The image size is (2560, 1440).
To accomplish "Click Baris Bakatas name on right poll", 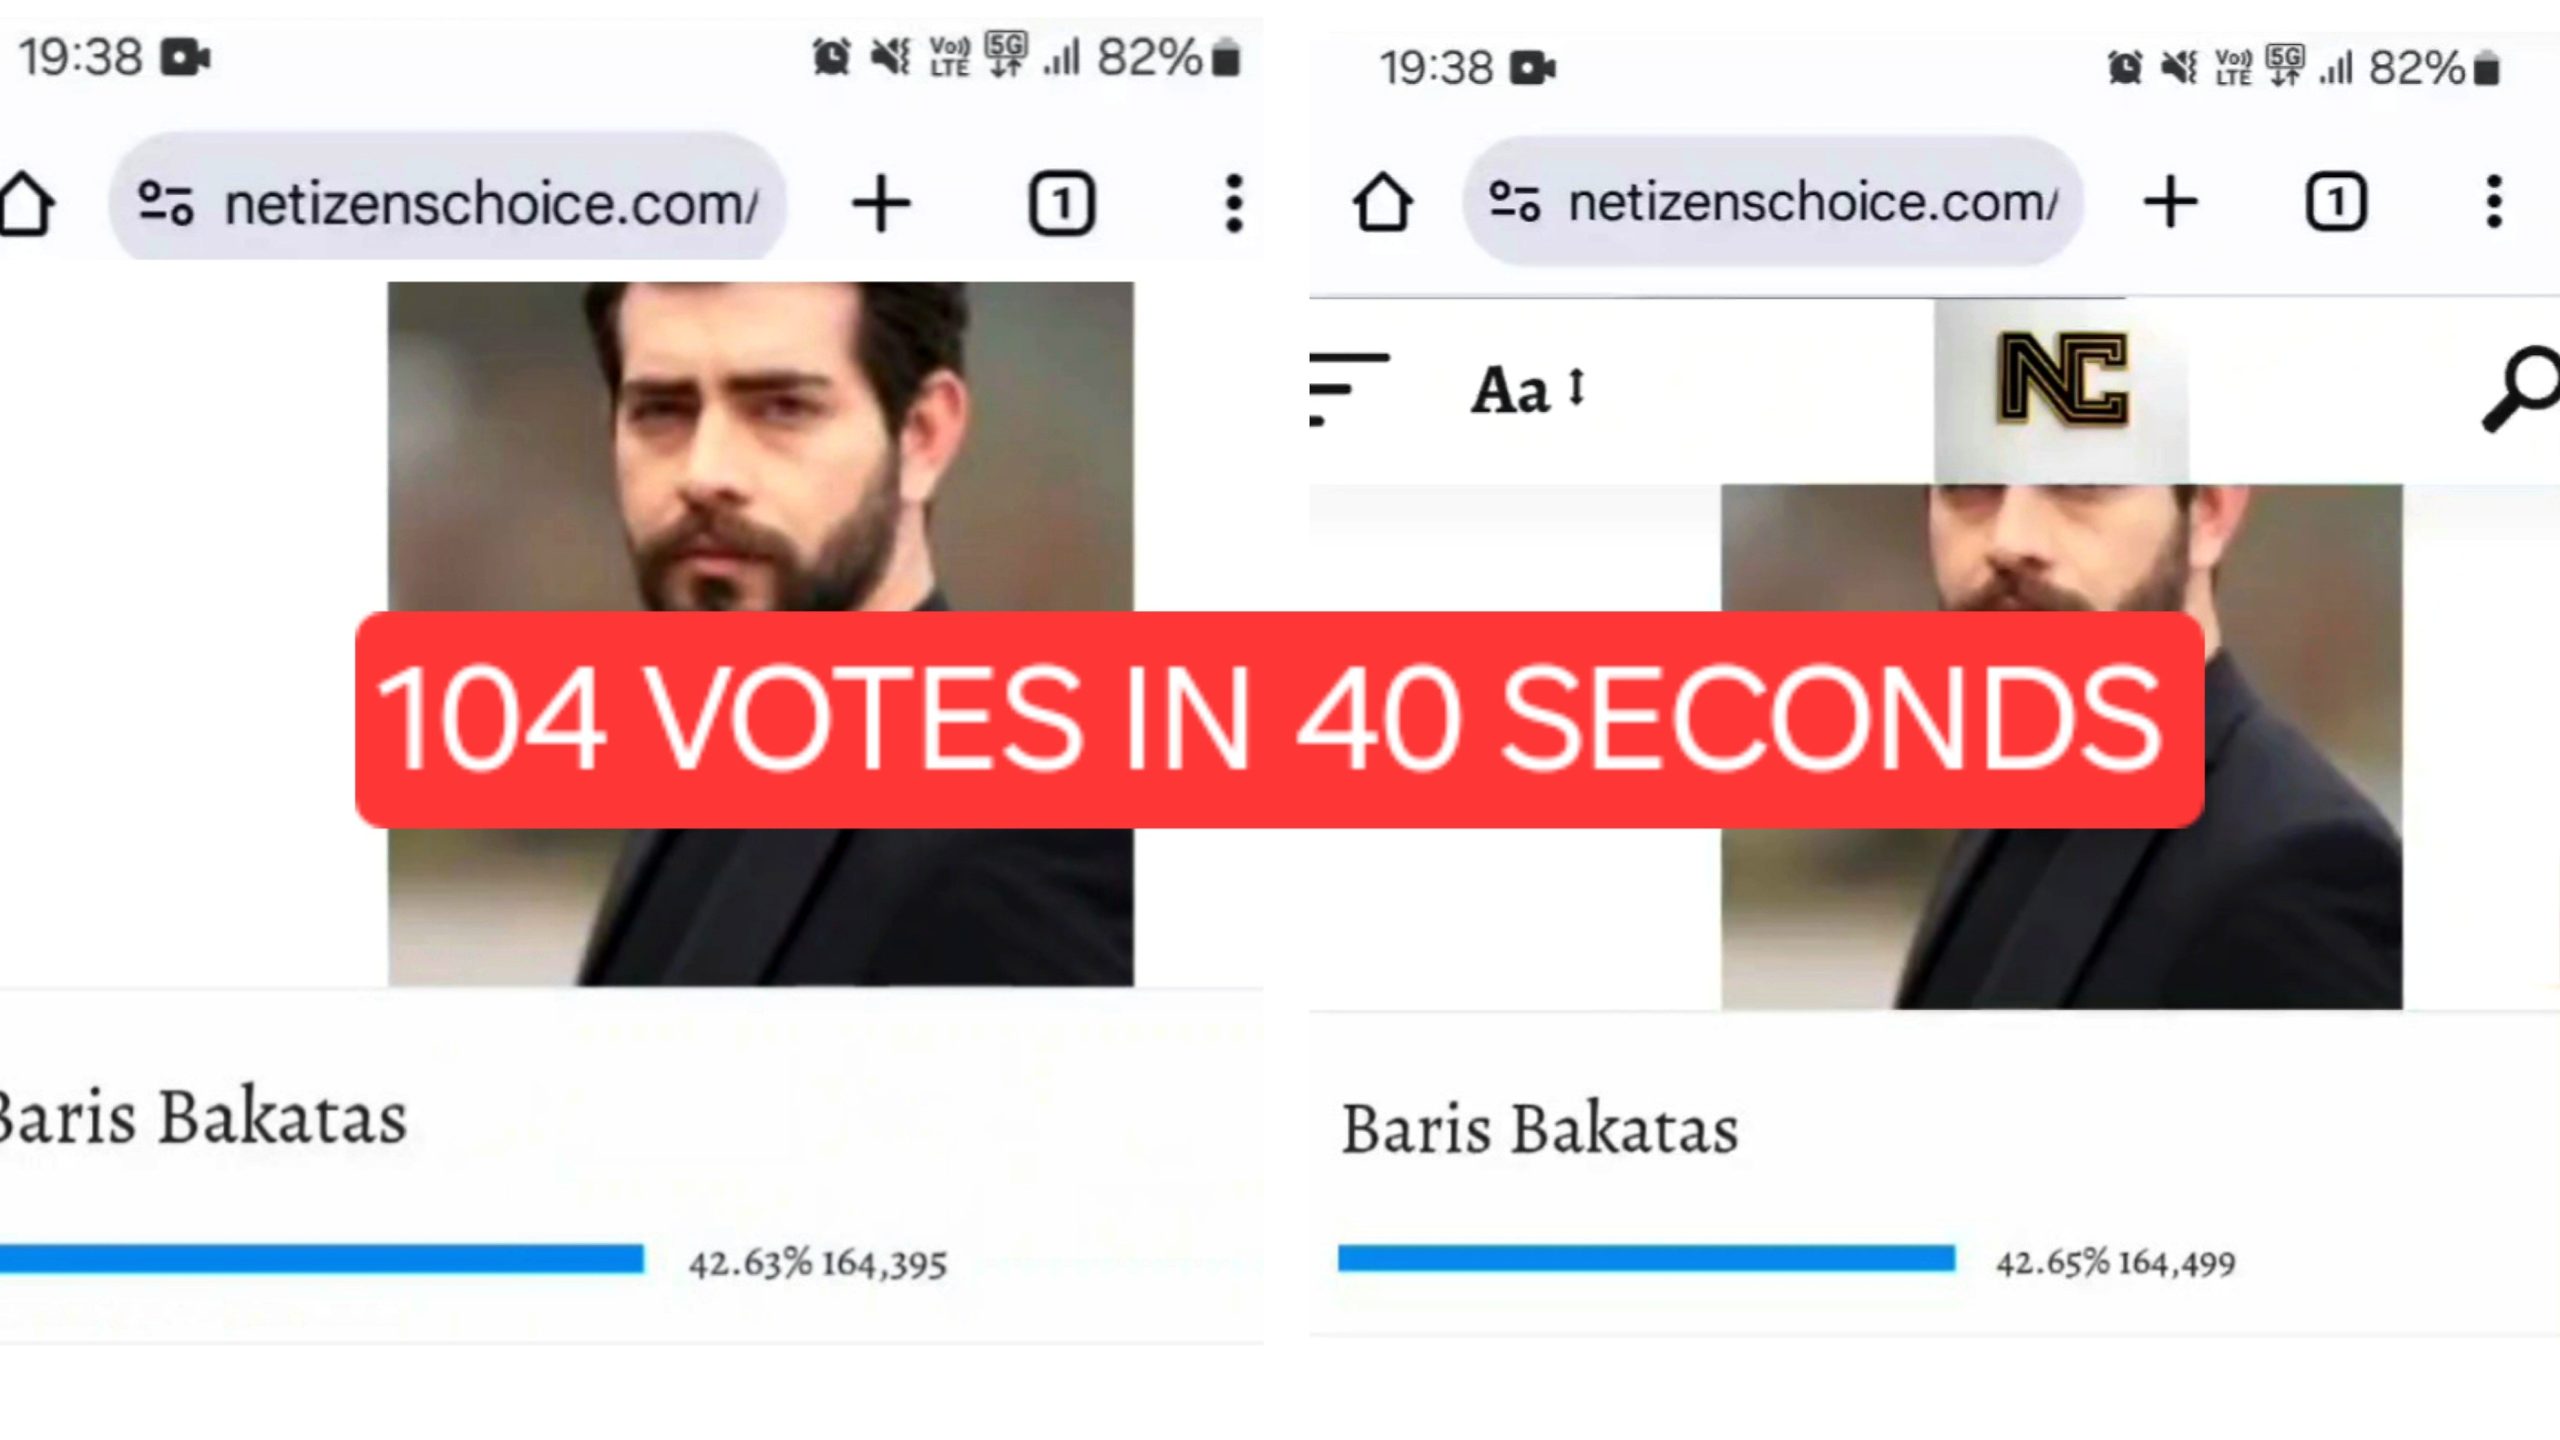I will [x=1540, y=1130].
